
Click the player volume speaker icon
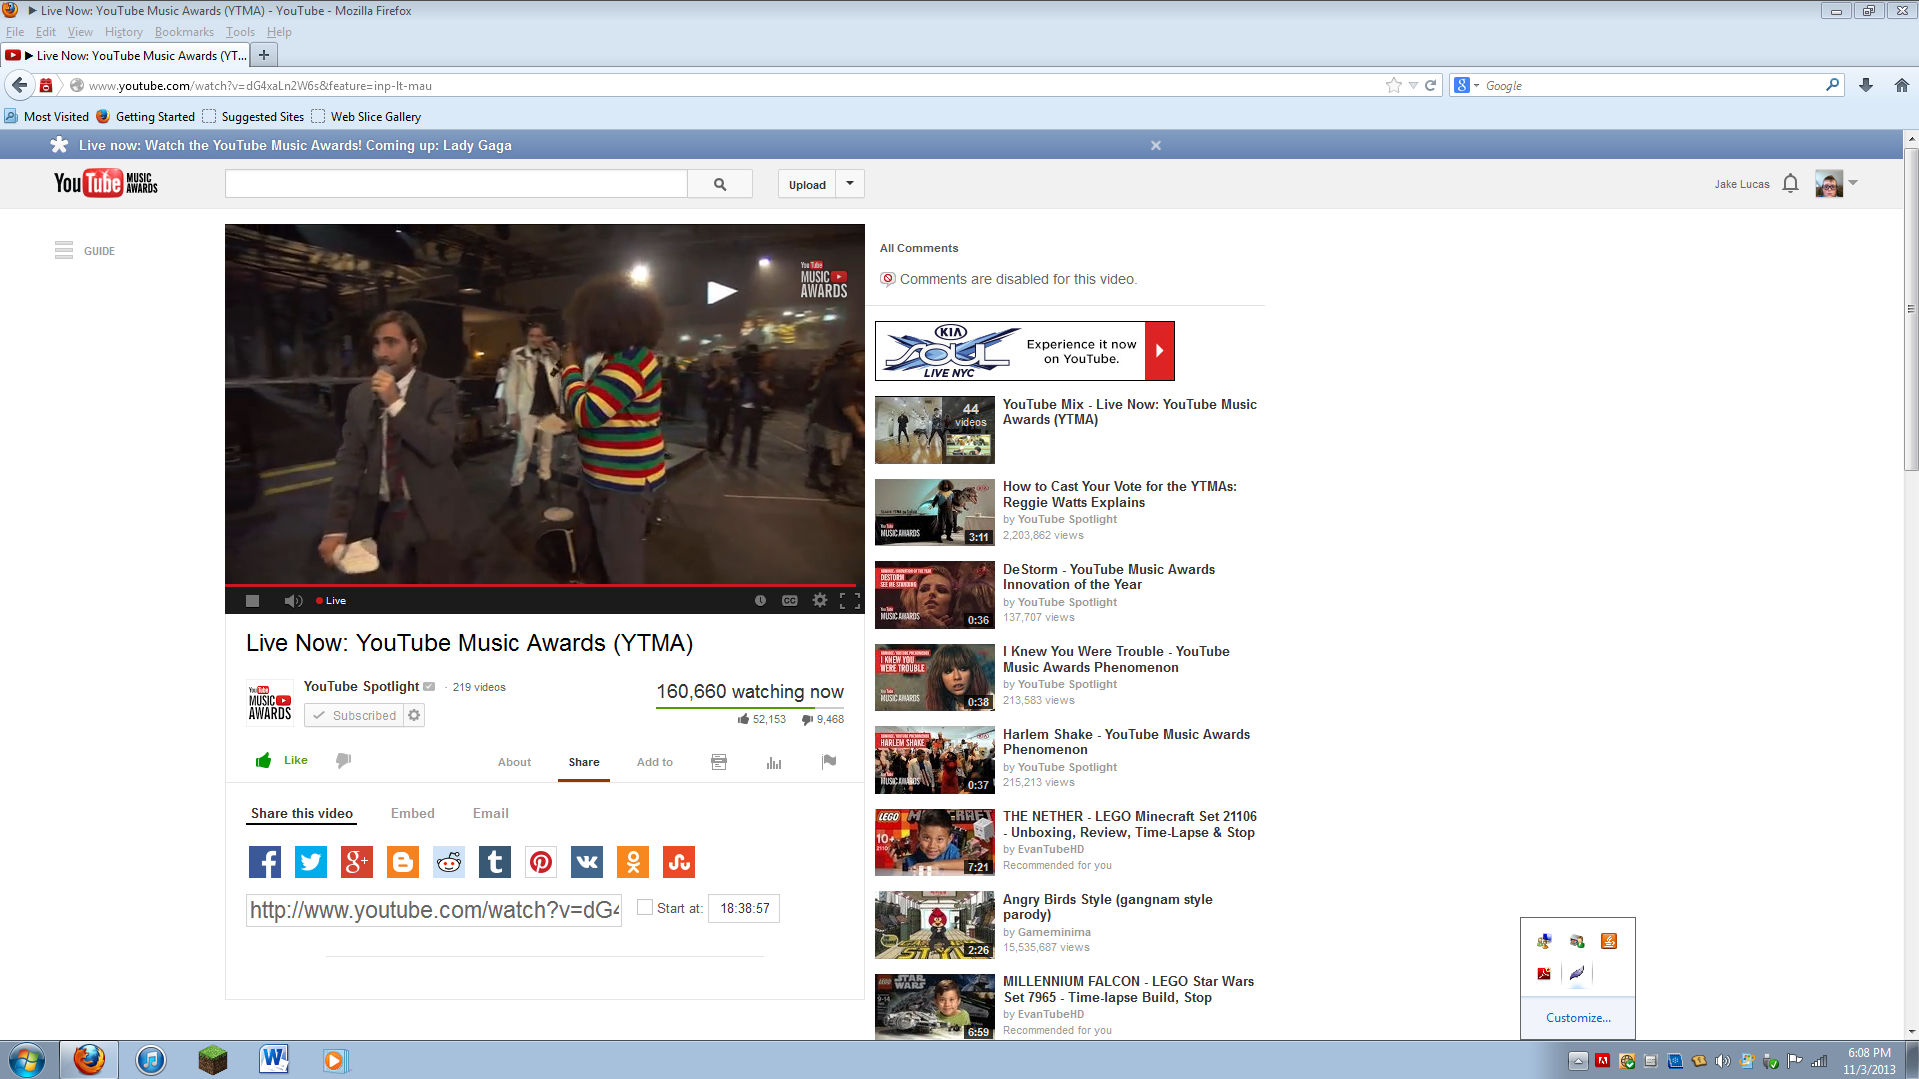click(293, 601)
